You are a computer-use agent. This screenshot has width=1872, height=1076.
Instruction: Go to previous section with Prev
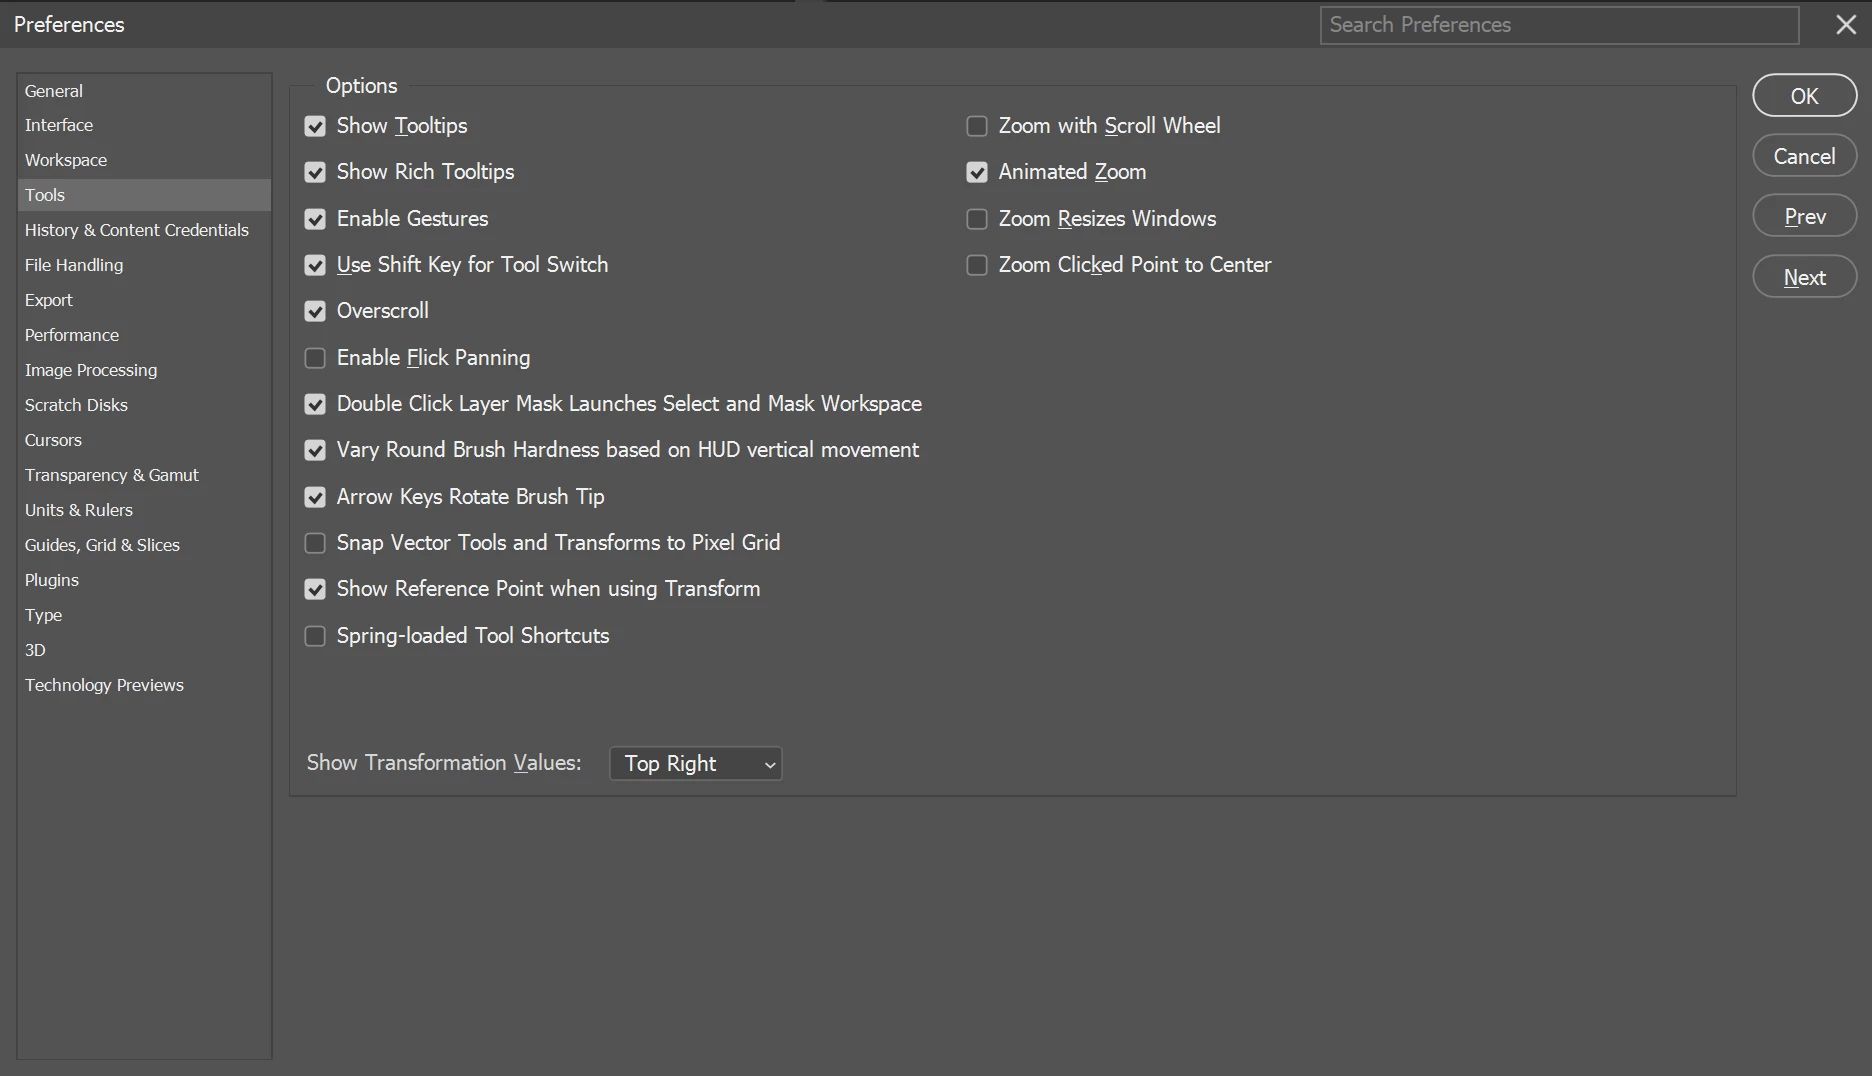click(1805, 216)
